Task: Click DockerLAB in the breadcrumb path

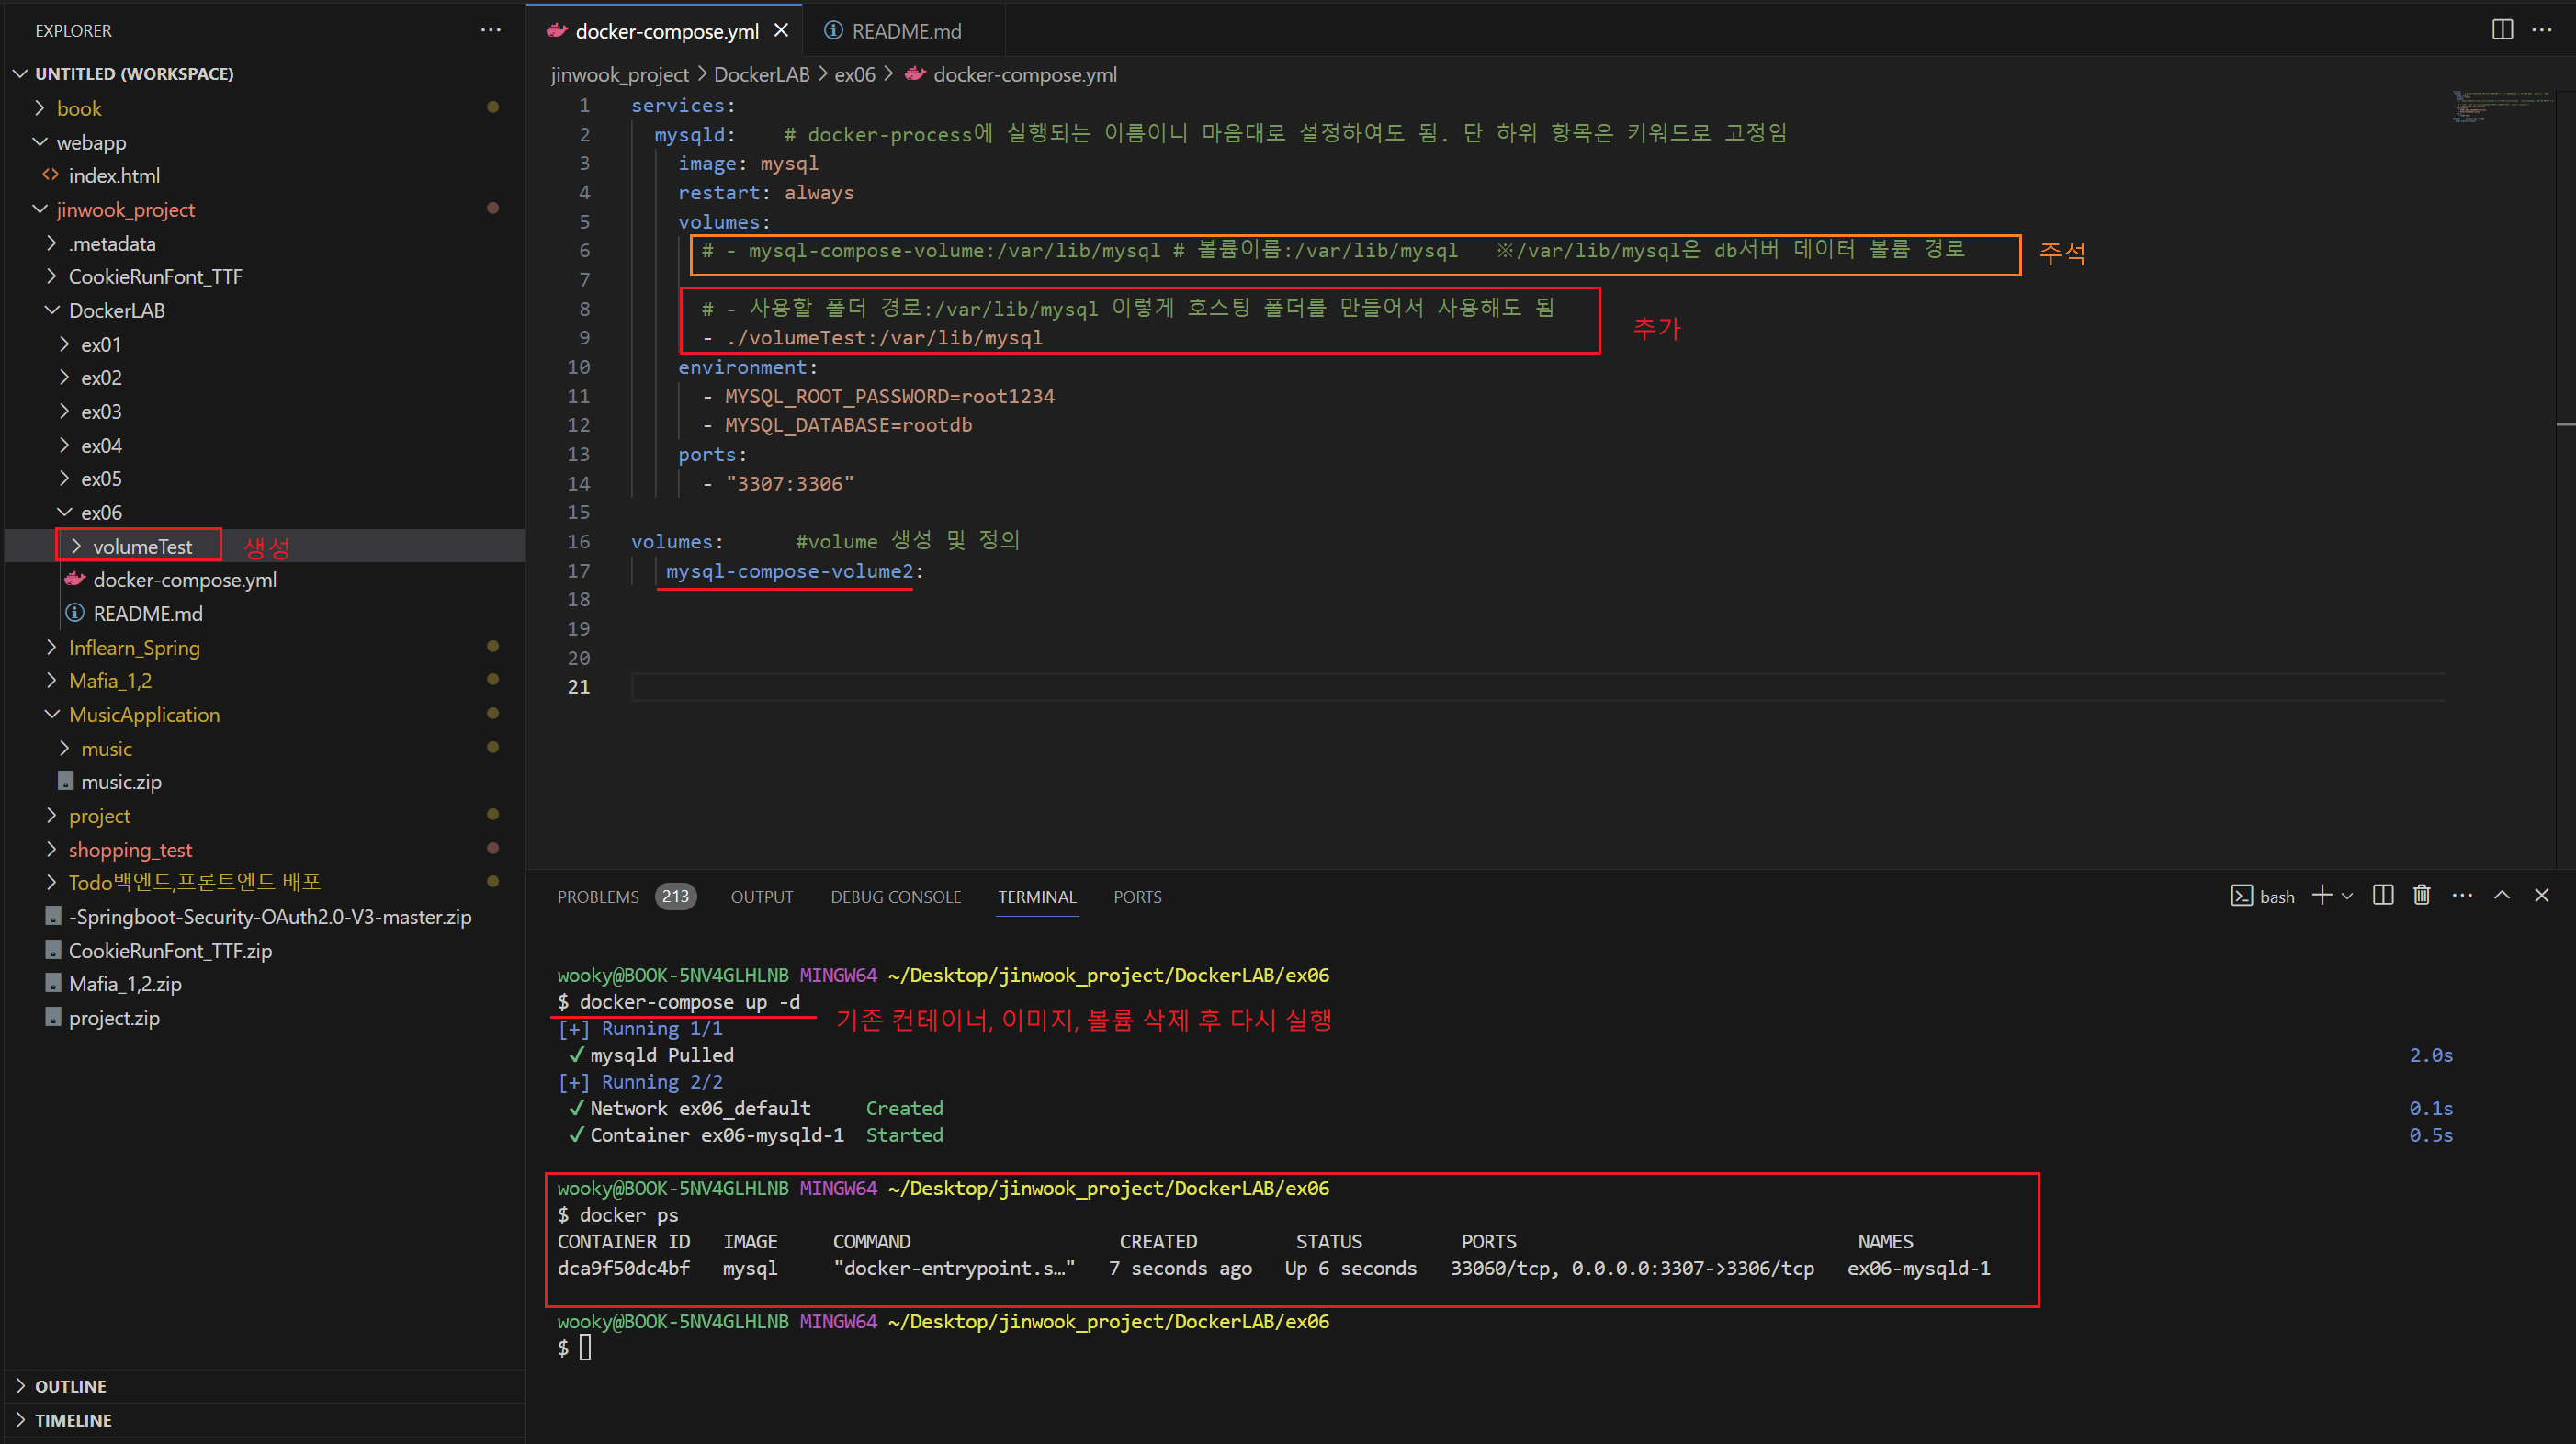Action: click(x=761, y=75)
